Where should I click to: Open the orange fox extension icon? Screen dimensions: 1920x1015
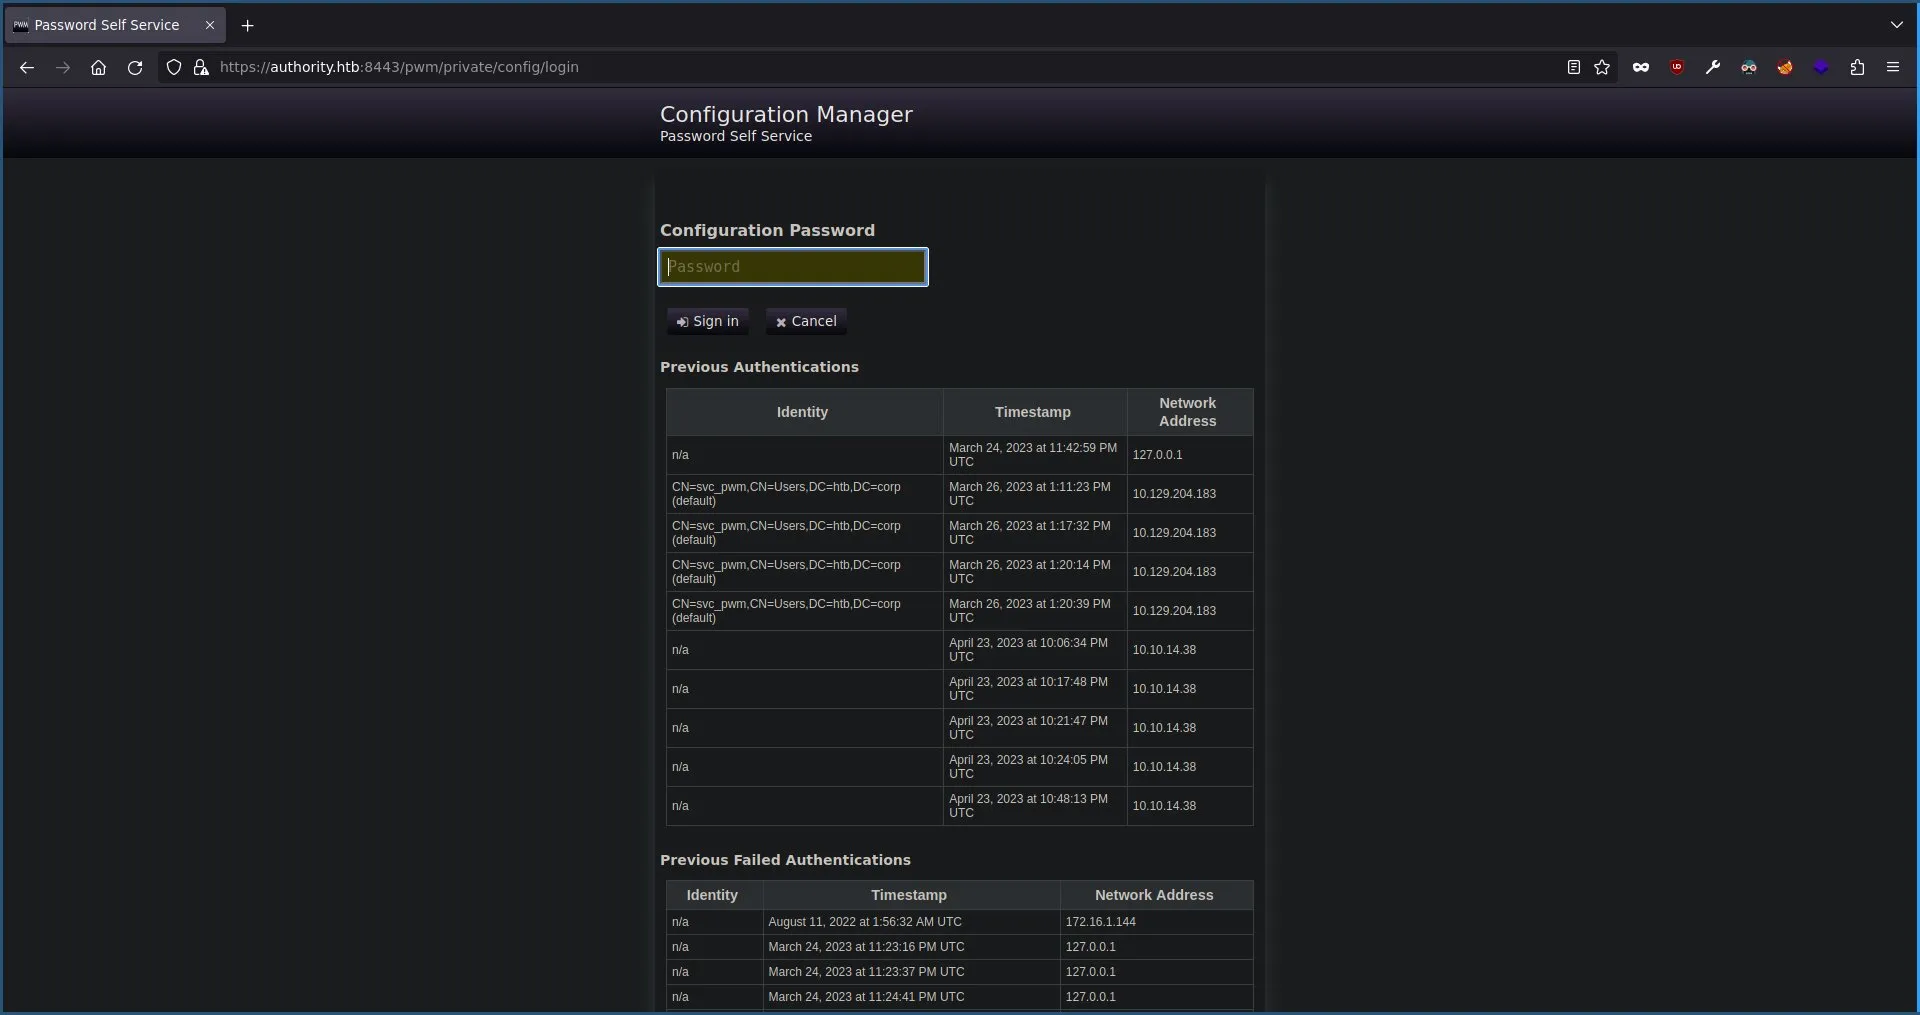(1785, 67)
